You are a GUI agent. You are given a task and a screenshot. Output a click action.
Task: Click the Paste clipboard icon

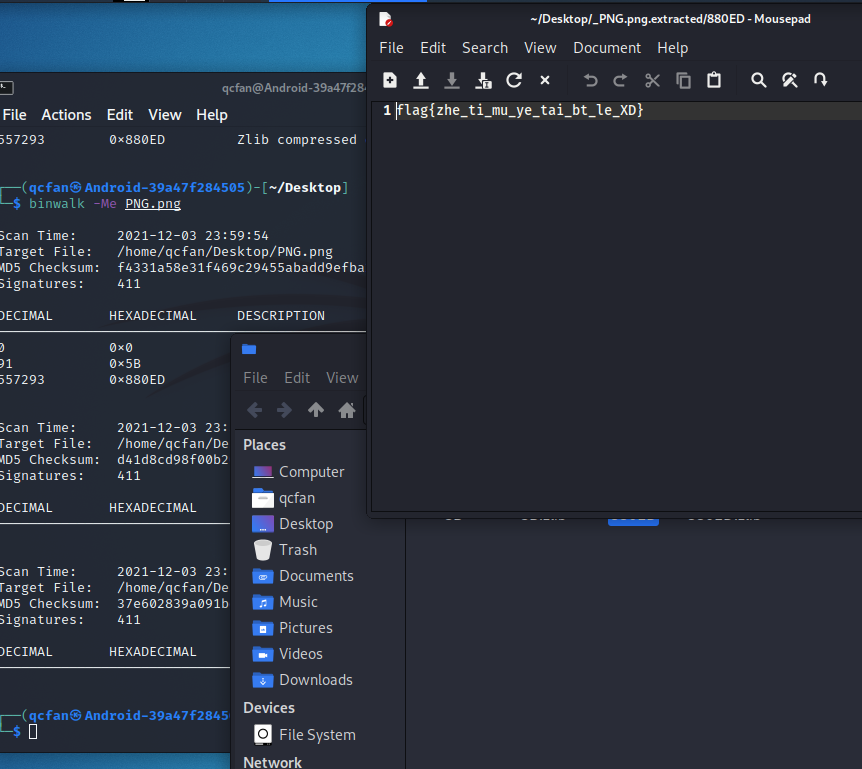pos(714,80)
